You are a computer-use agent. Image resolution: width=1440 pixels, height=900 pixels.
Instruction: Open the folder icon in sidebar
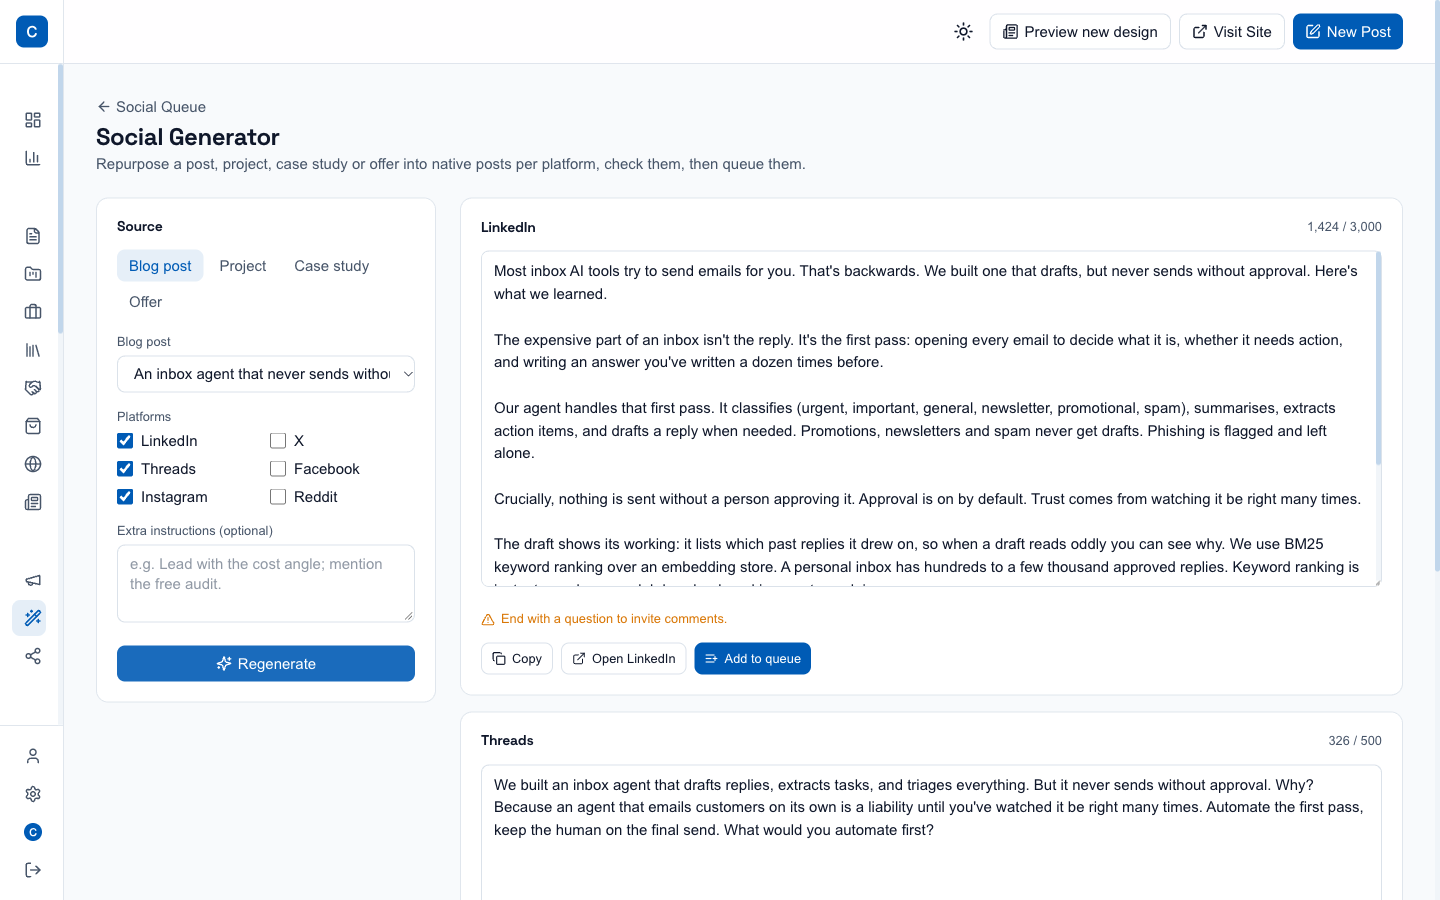(x=33, y=274)
